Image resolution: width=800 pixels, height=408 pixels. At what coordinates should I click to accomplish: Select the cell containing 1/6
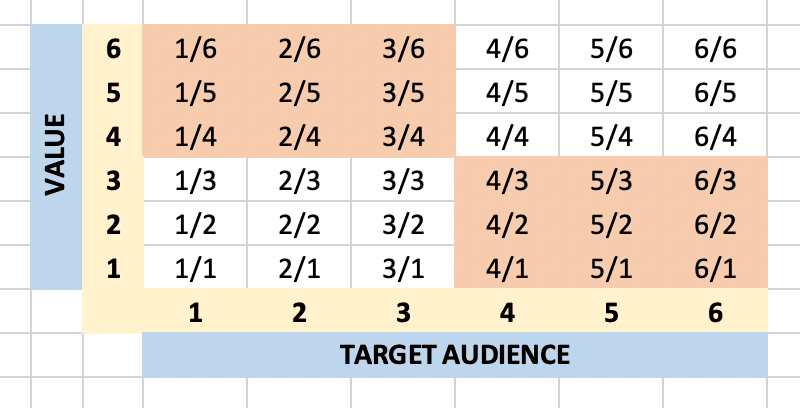click(x=195, y=47)
